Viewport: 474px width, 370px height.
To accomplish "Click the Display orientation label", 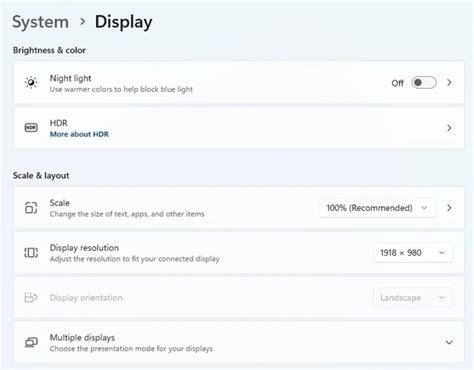I will (86, 298).
